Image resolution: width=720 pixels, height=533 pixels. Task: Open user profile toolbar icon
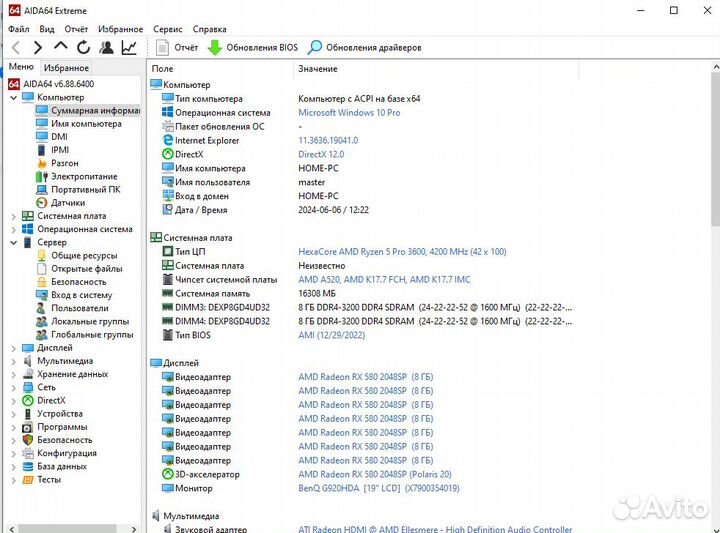tap(107, 47)
